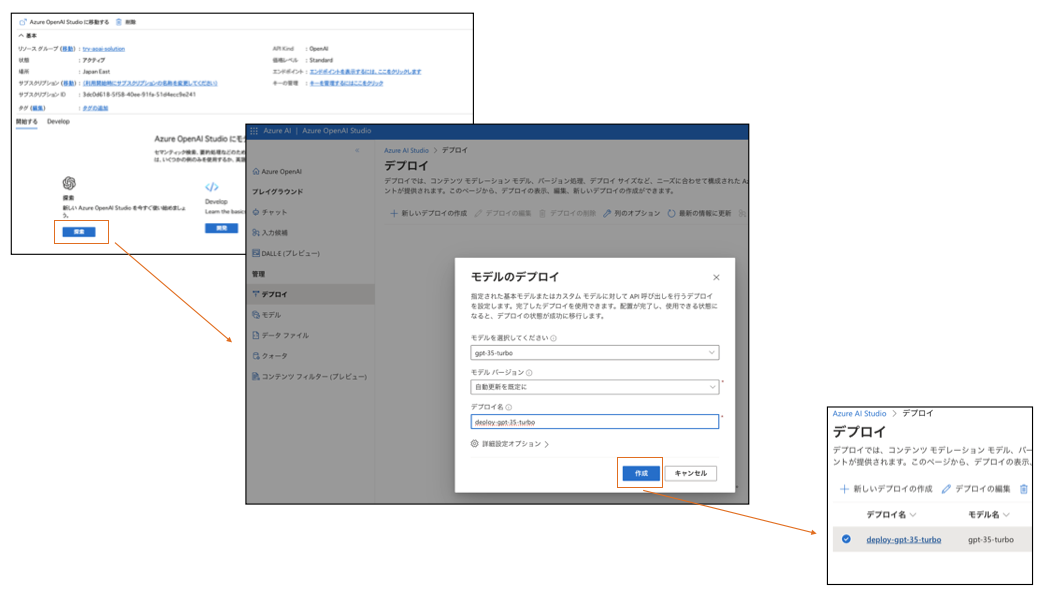Screen dimensions: 1042x593
Task: Click info icon next to モデル バージョン
Action: pyautogui.click(x=529, y=373)
